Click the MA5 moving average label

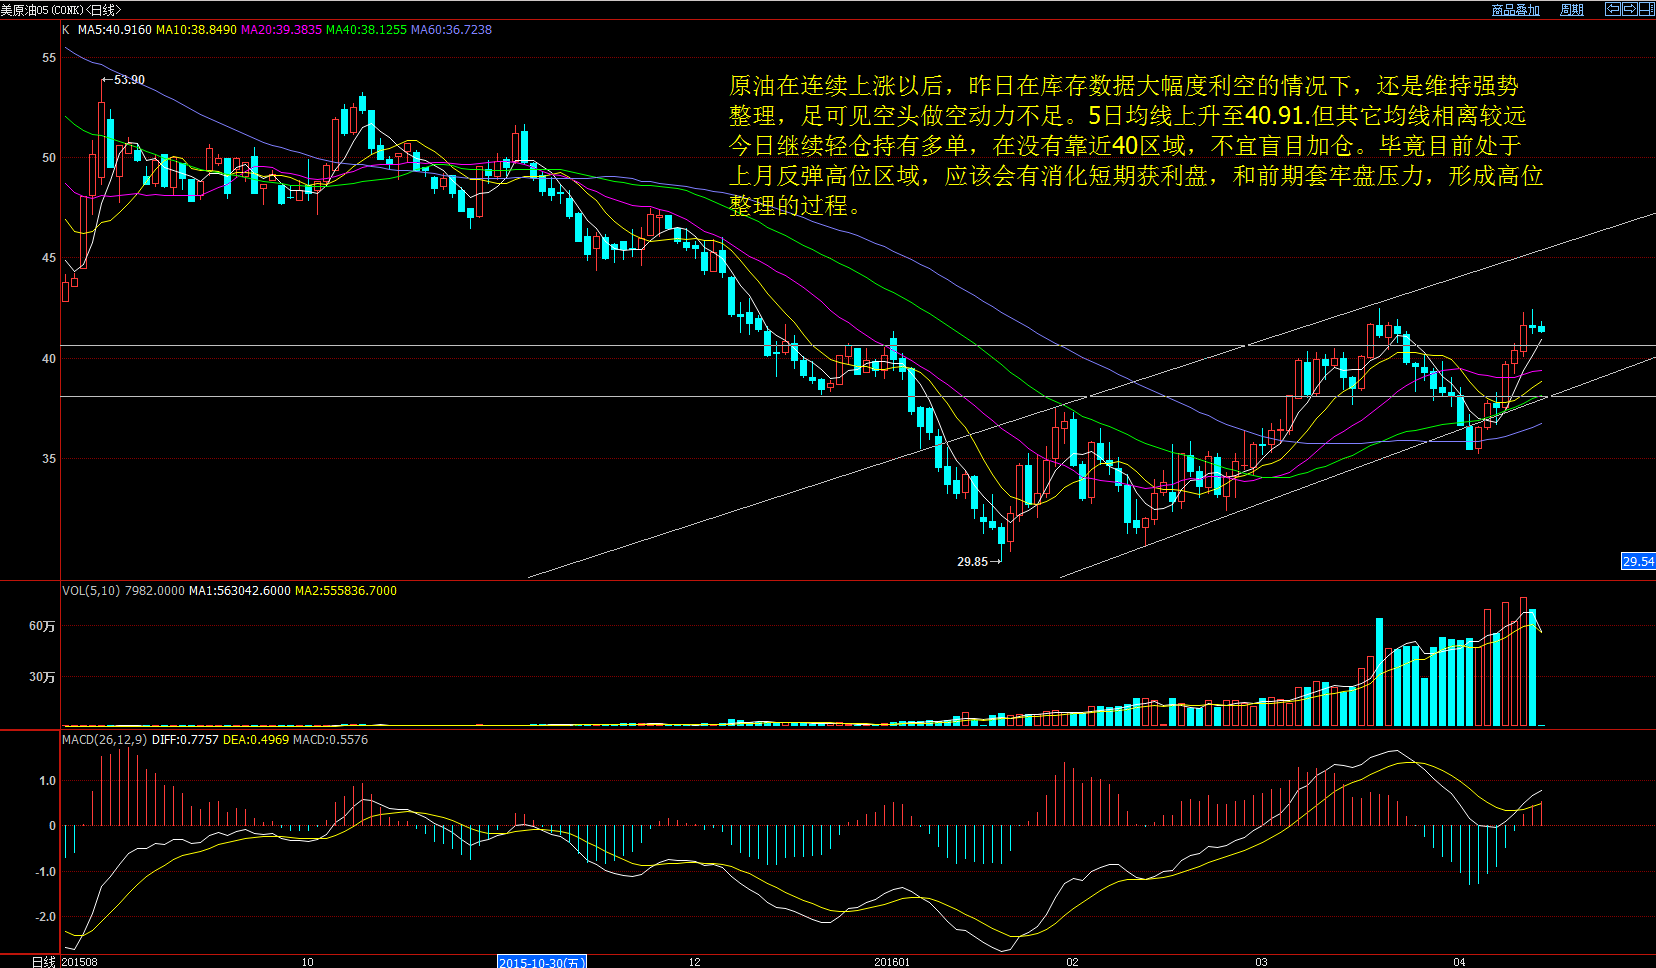pos(115,30)
